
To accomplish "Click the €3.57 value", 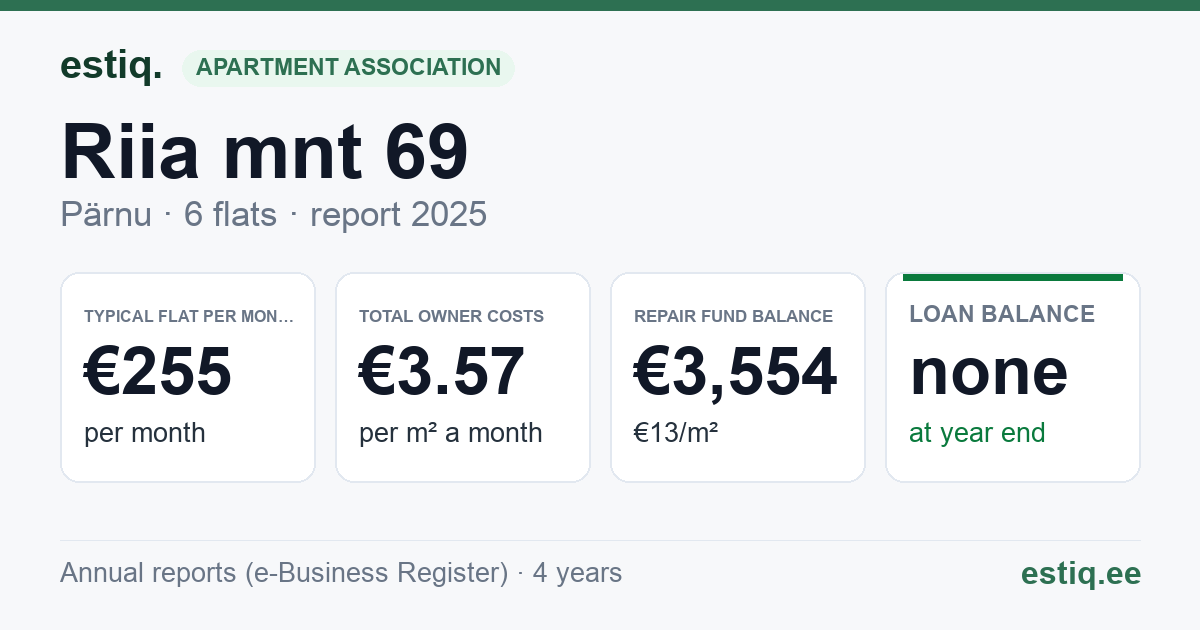I will click(x=442, y=371).
